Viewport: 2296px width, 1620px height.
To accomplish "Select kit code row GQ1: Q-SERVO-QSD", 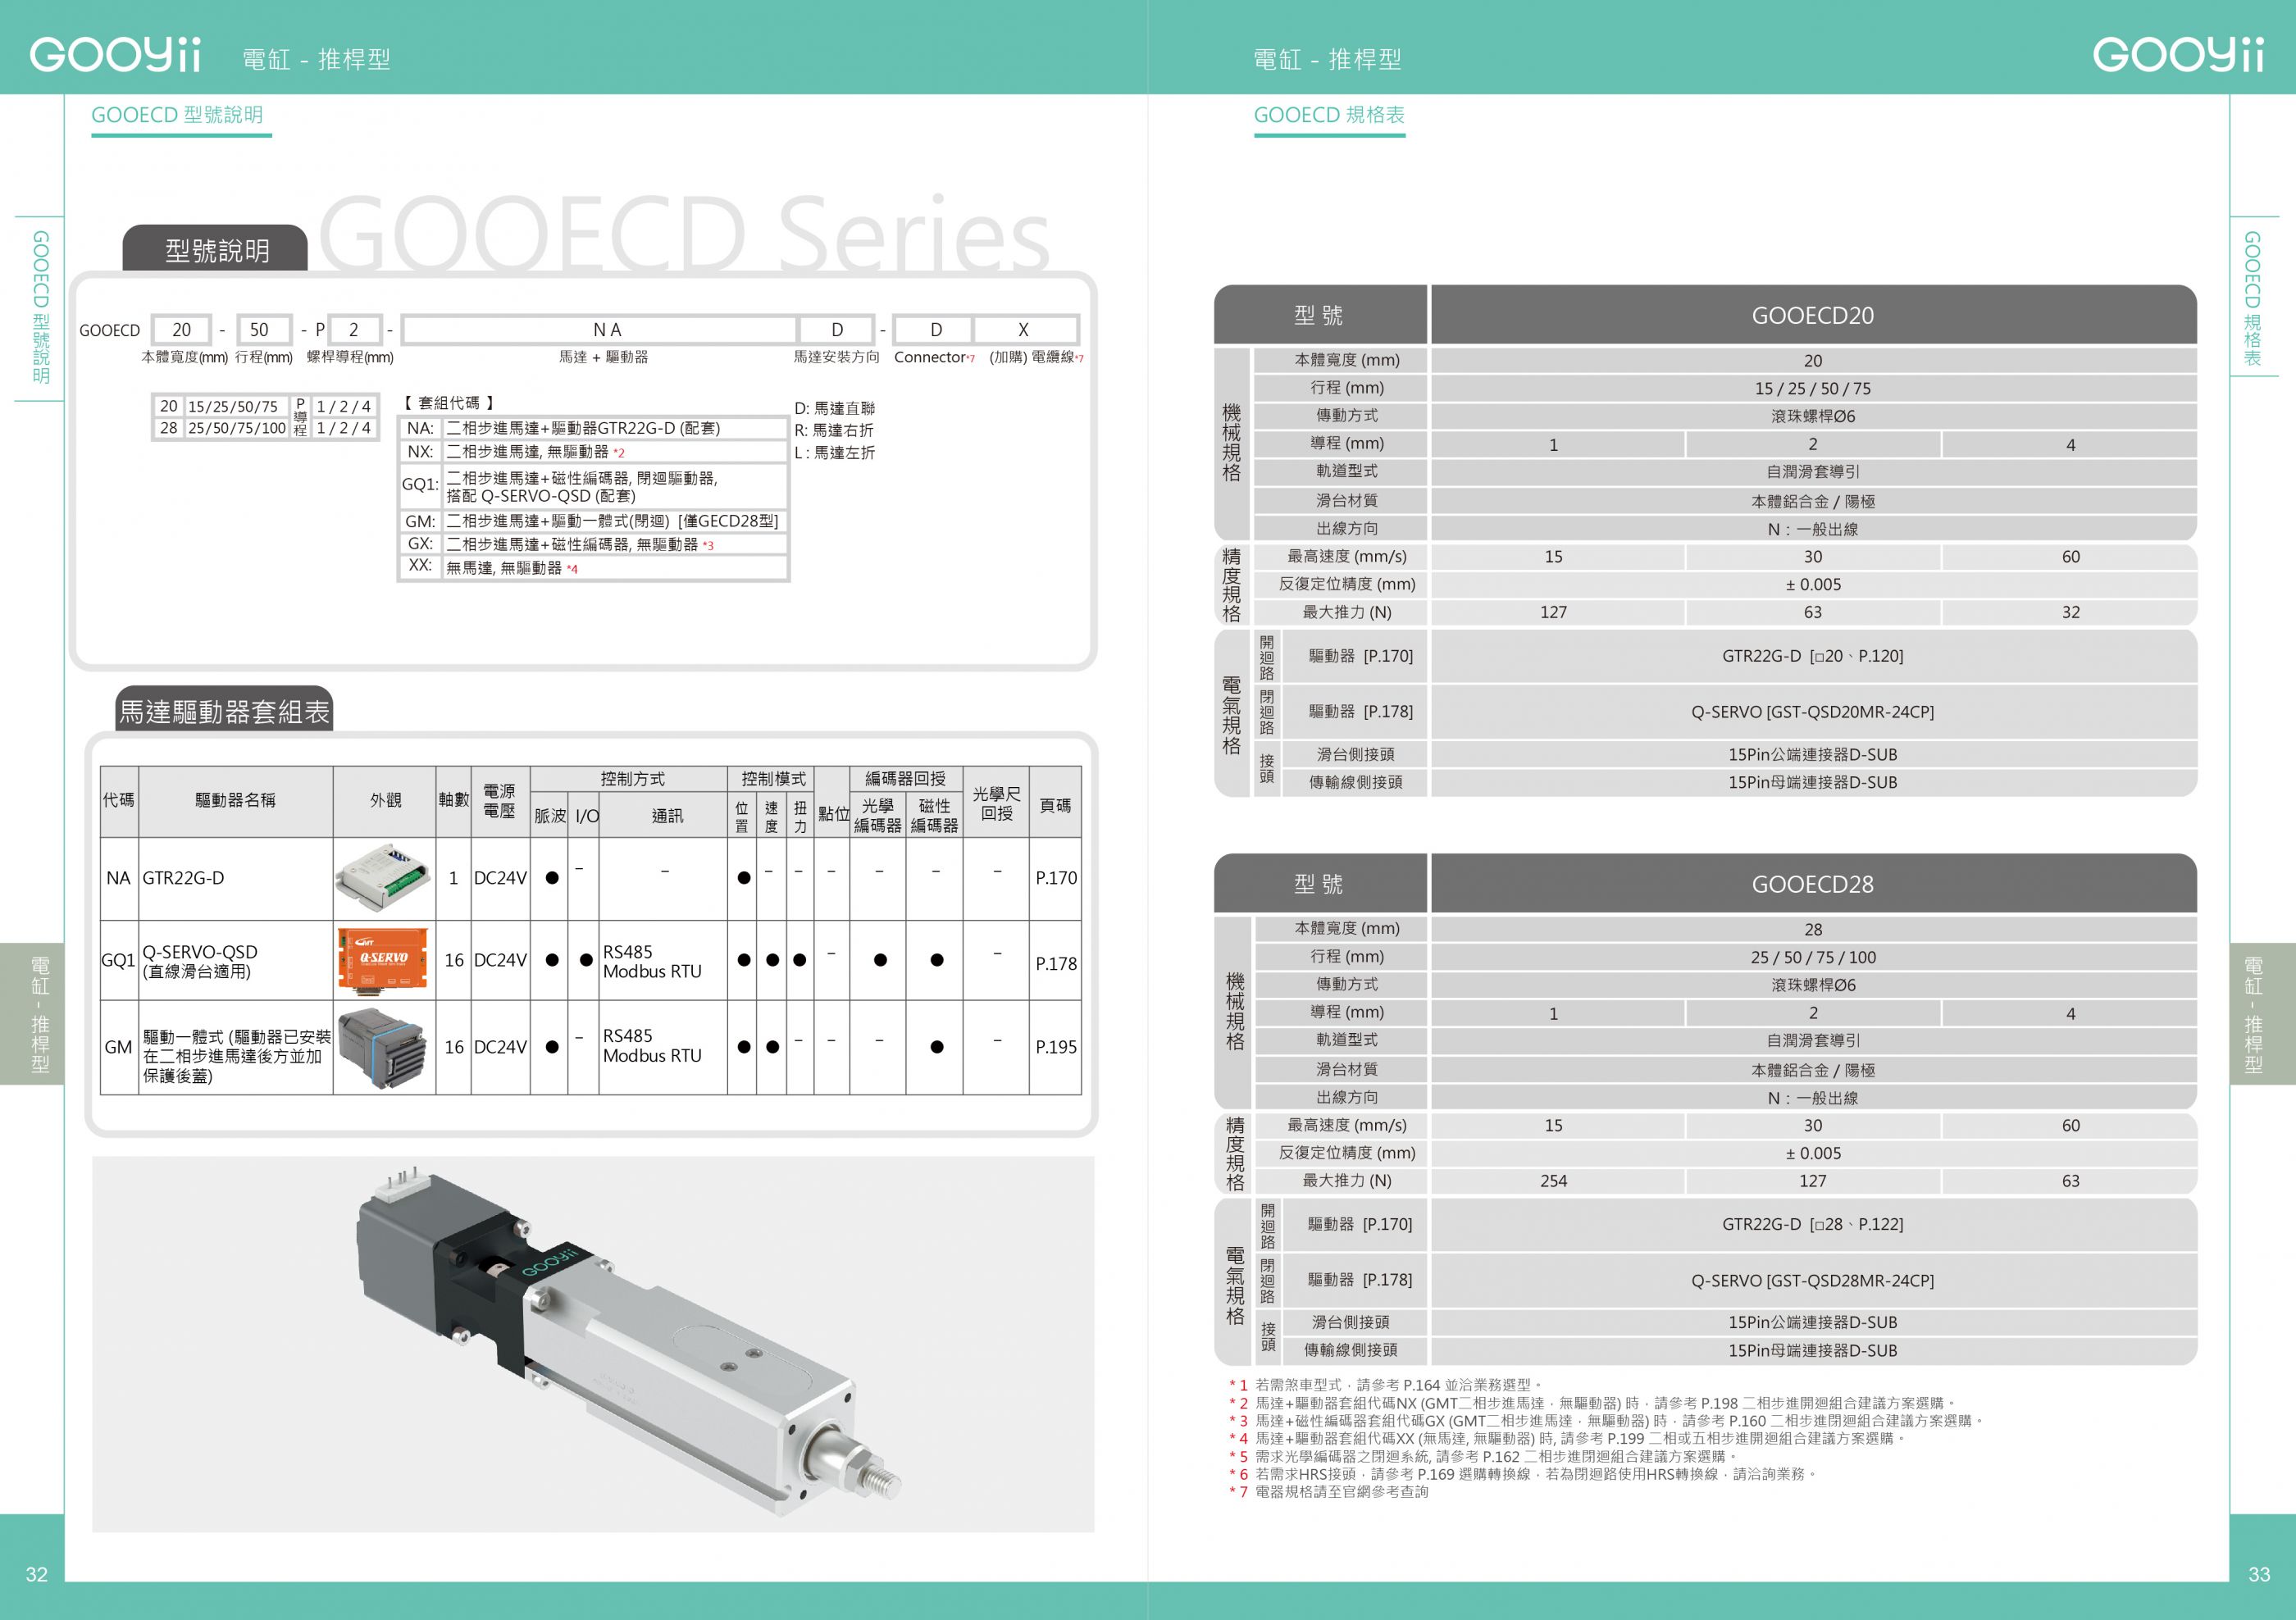I will [x=594, y=486].
